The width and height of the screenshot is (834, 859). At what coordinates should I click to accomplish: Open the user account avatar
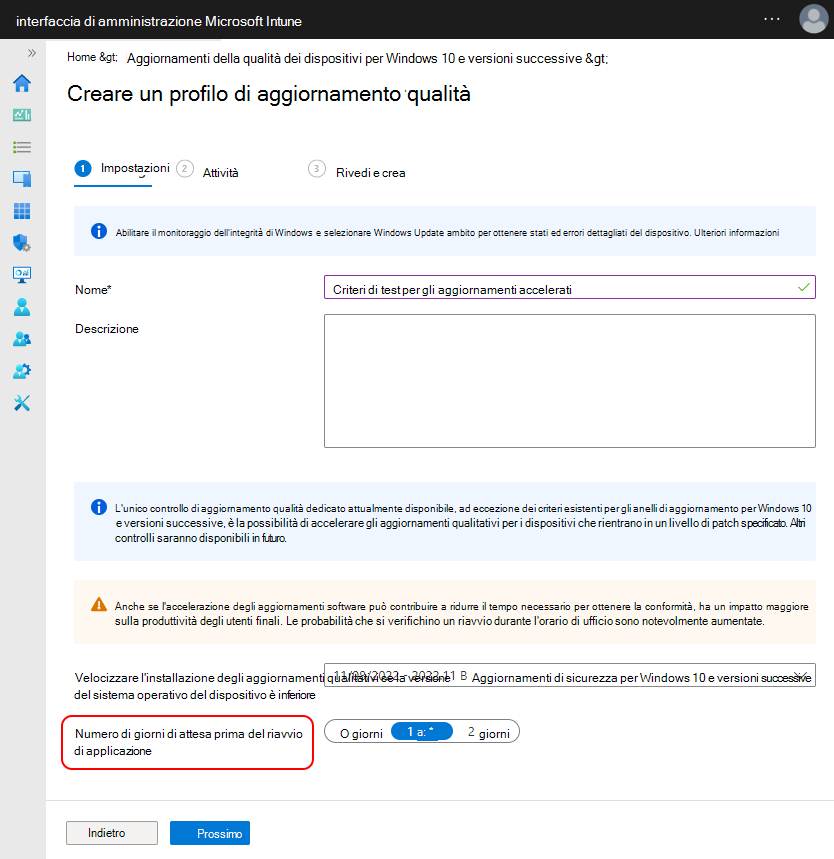click(x=814, y=19)
